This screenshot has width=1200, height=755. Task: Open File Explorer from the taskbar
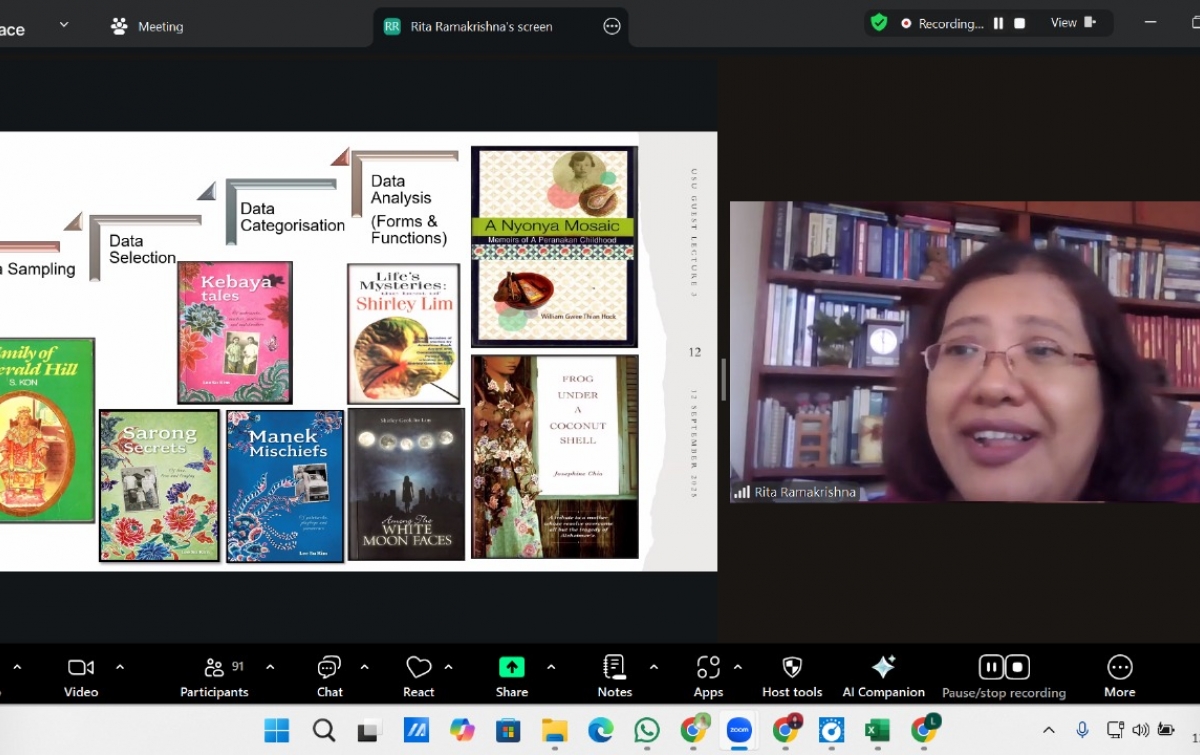[554, 730]
